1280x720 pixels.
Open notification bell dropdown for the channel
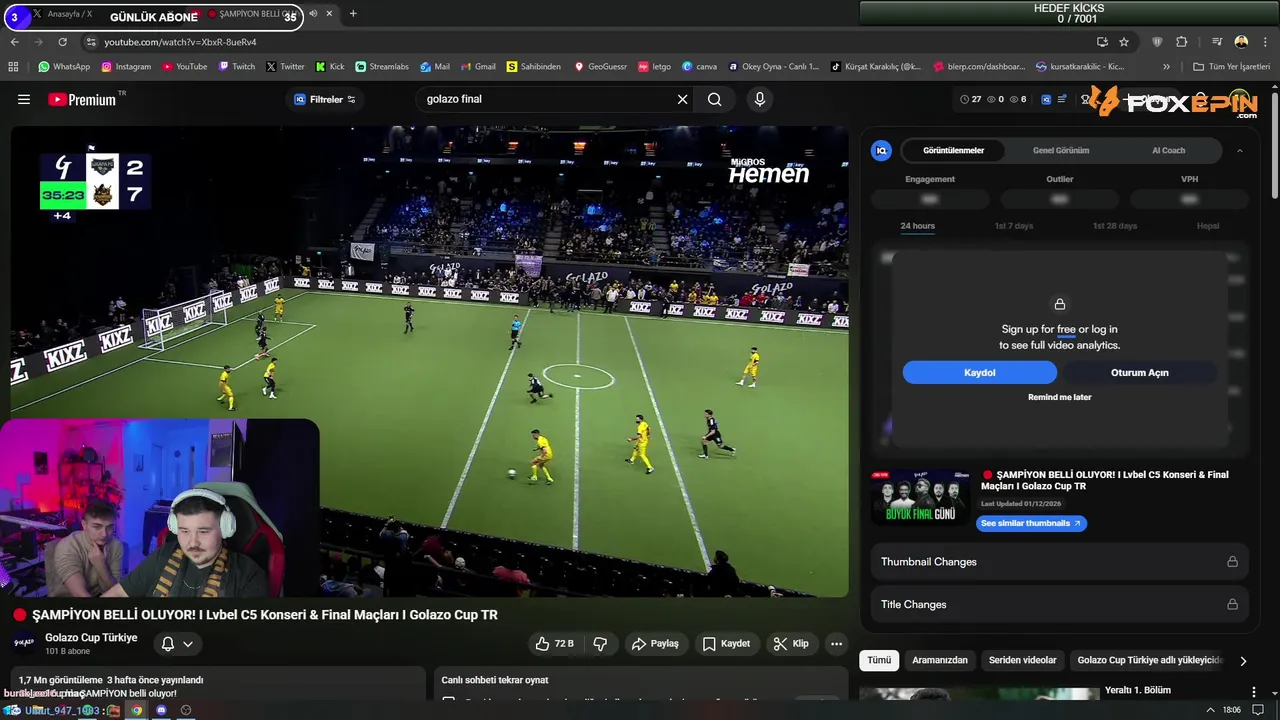(177, 644)
